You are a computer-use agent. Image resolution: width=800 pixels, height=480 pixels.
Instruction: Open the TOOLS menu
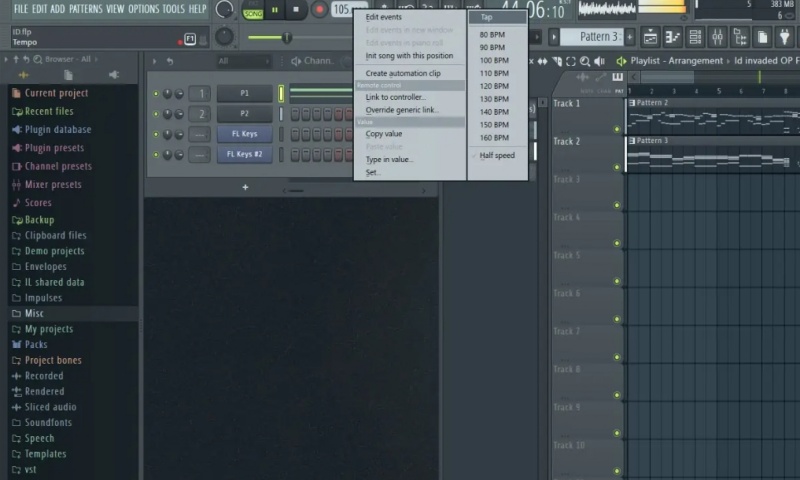(x=173, y=9)
